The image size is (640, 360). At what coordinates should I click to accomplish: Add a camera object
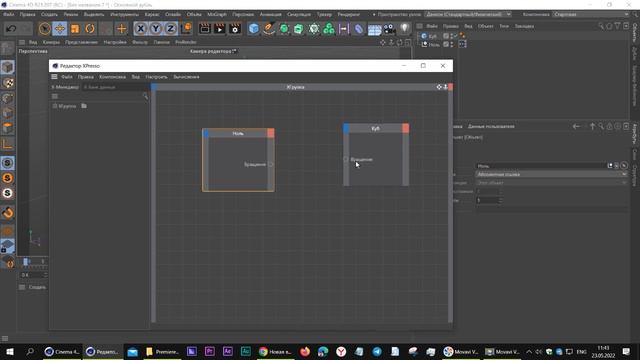click(x=389, y=29)
